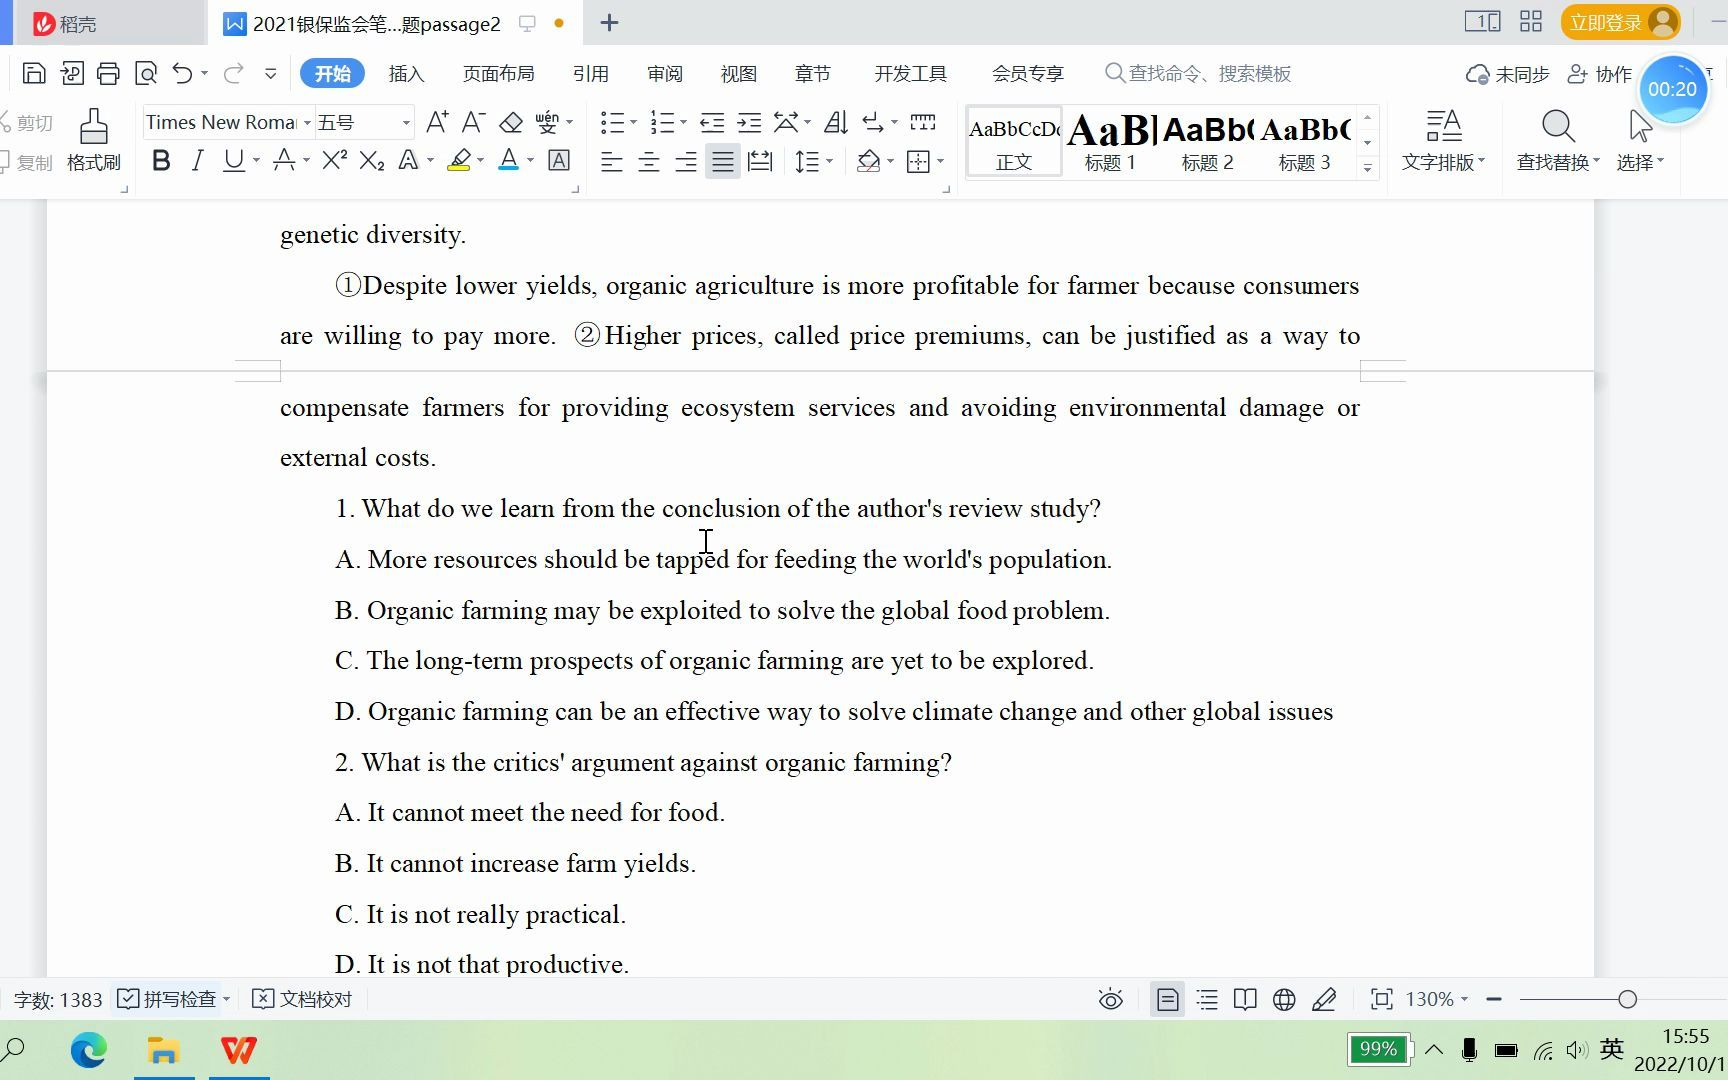Open the font size (五号) dropdown

(406, 123)
